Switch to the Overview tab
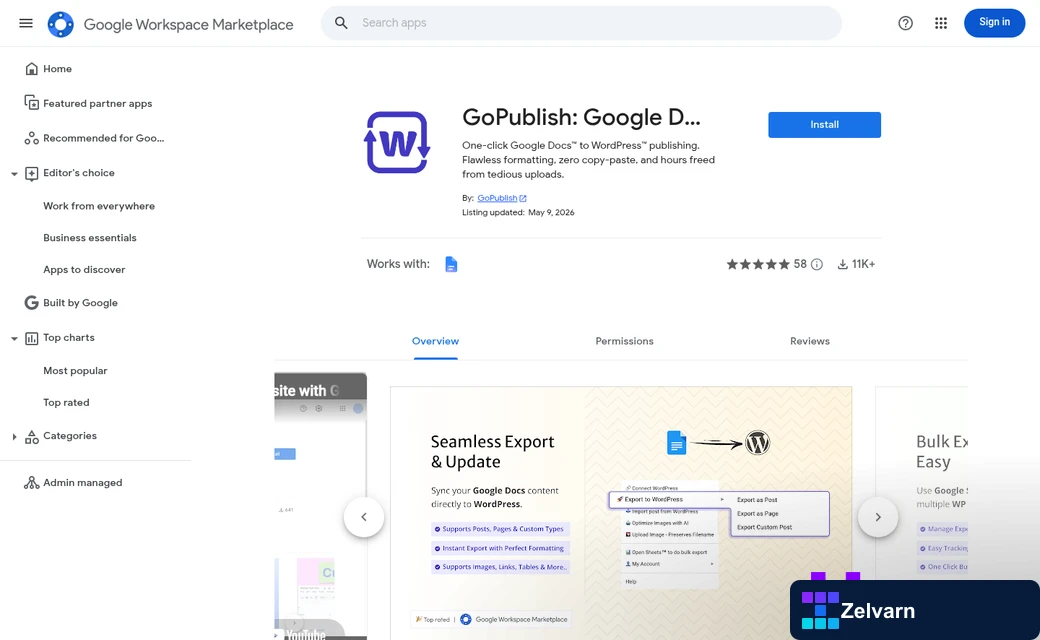Viewport: 1040px width, 640px height. click(435, 341)
